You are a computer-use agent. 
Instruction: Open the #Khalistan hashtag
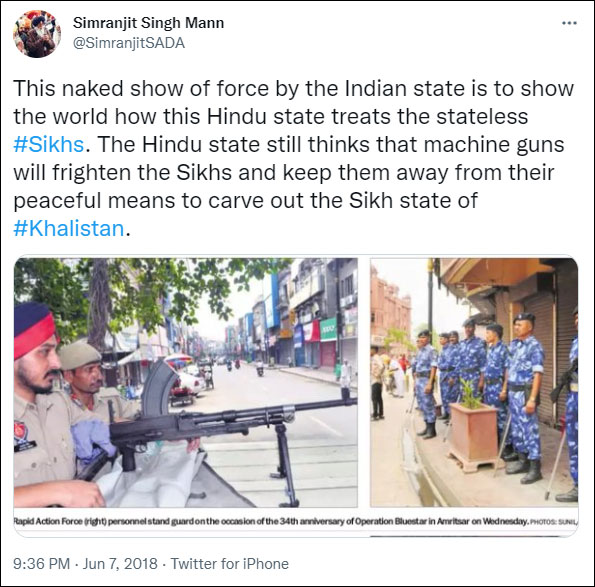pos(69,228)
